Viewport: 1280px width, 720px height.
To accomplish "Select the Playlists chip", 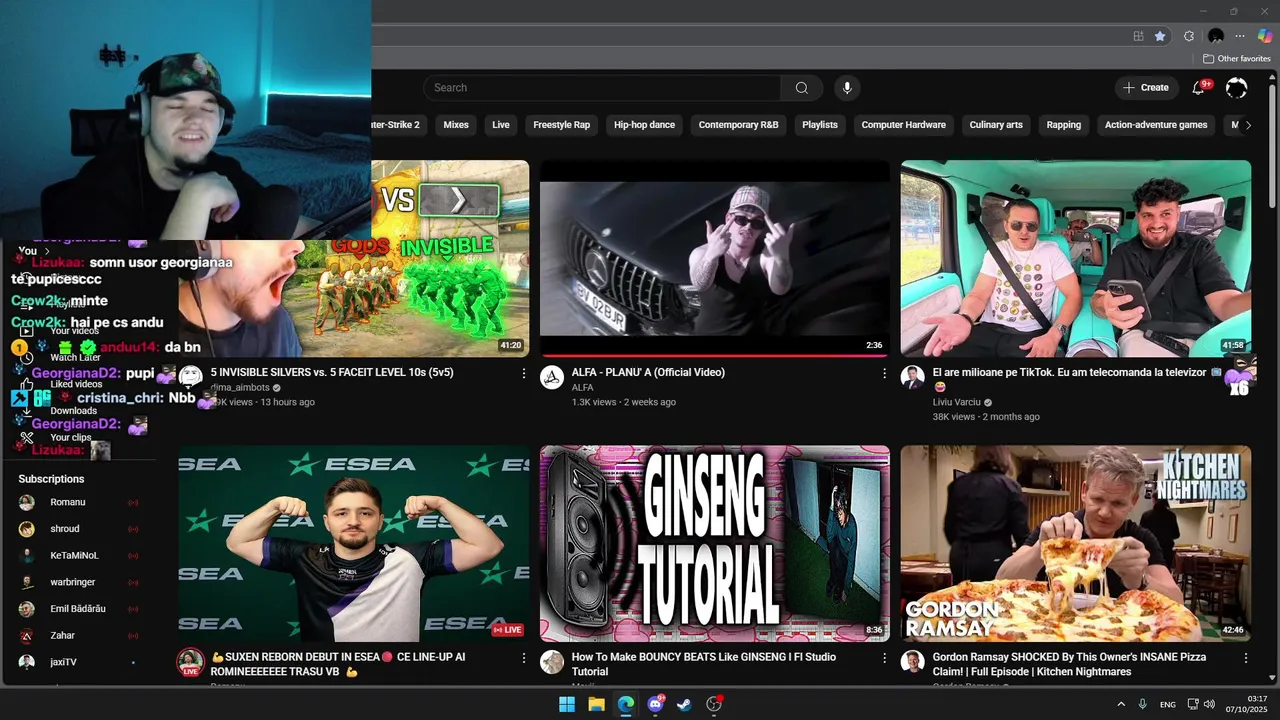I will tap(820, 125).
